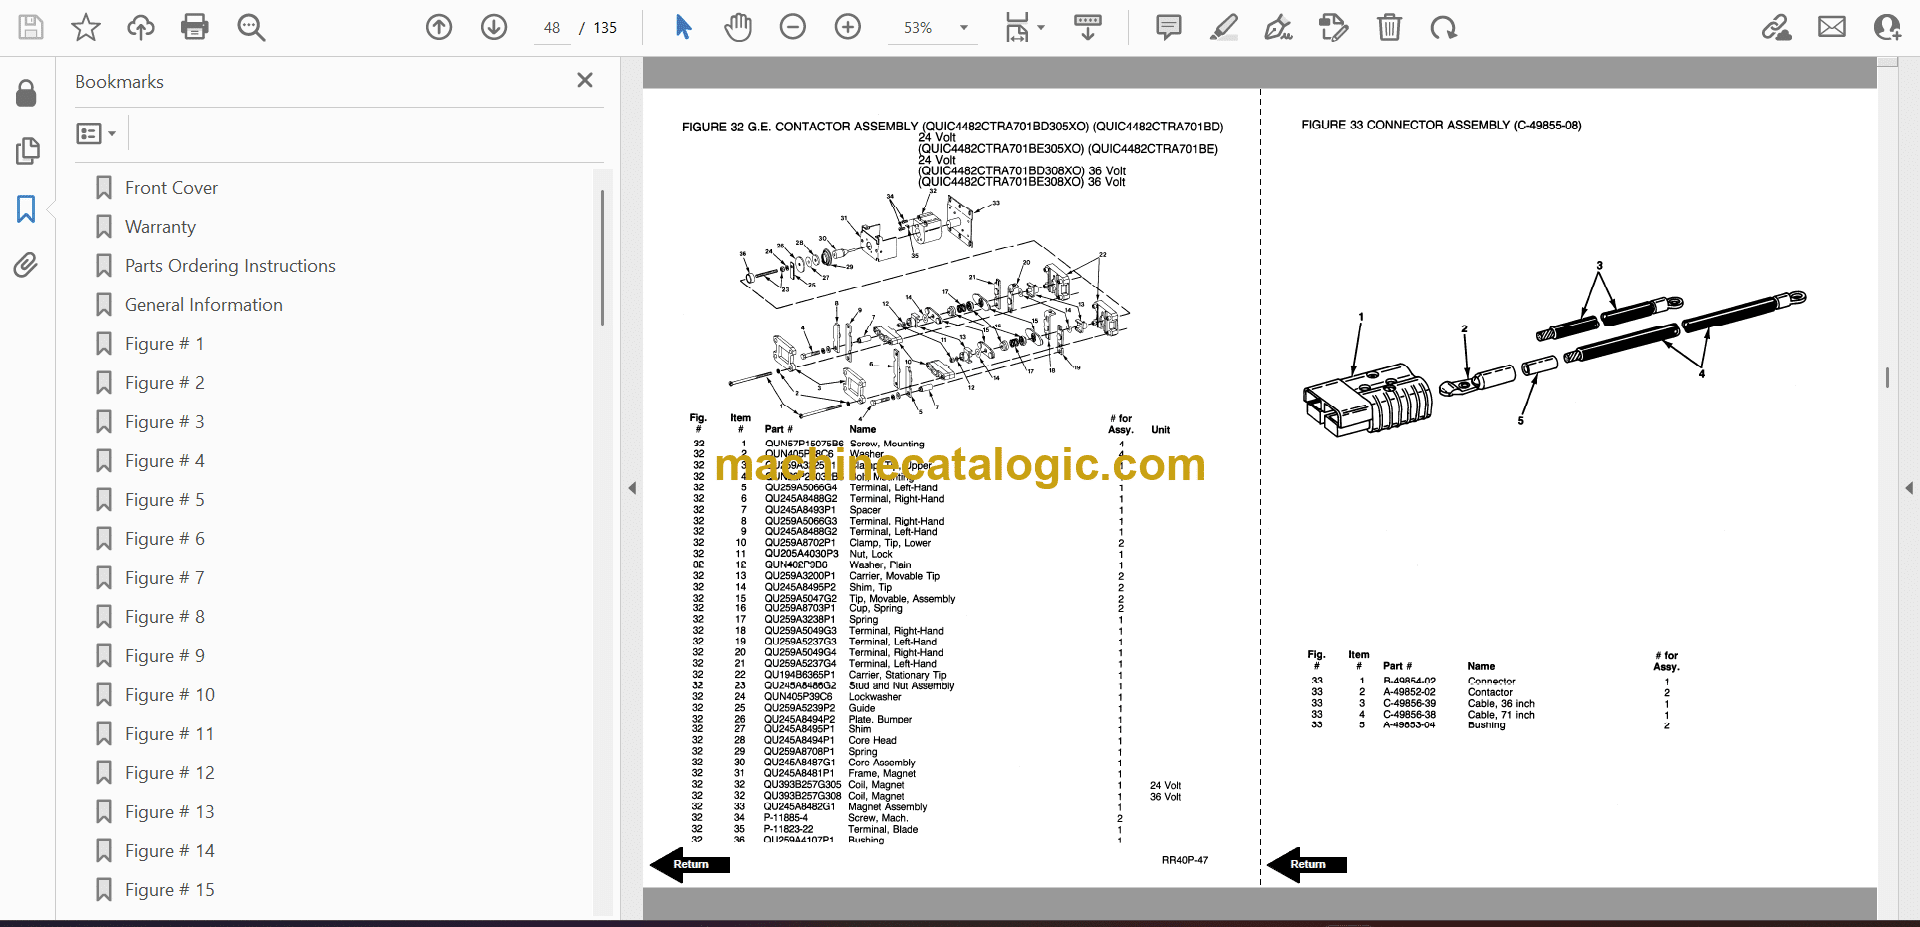Open the page thumbnails panel

[27, 151]
